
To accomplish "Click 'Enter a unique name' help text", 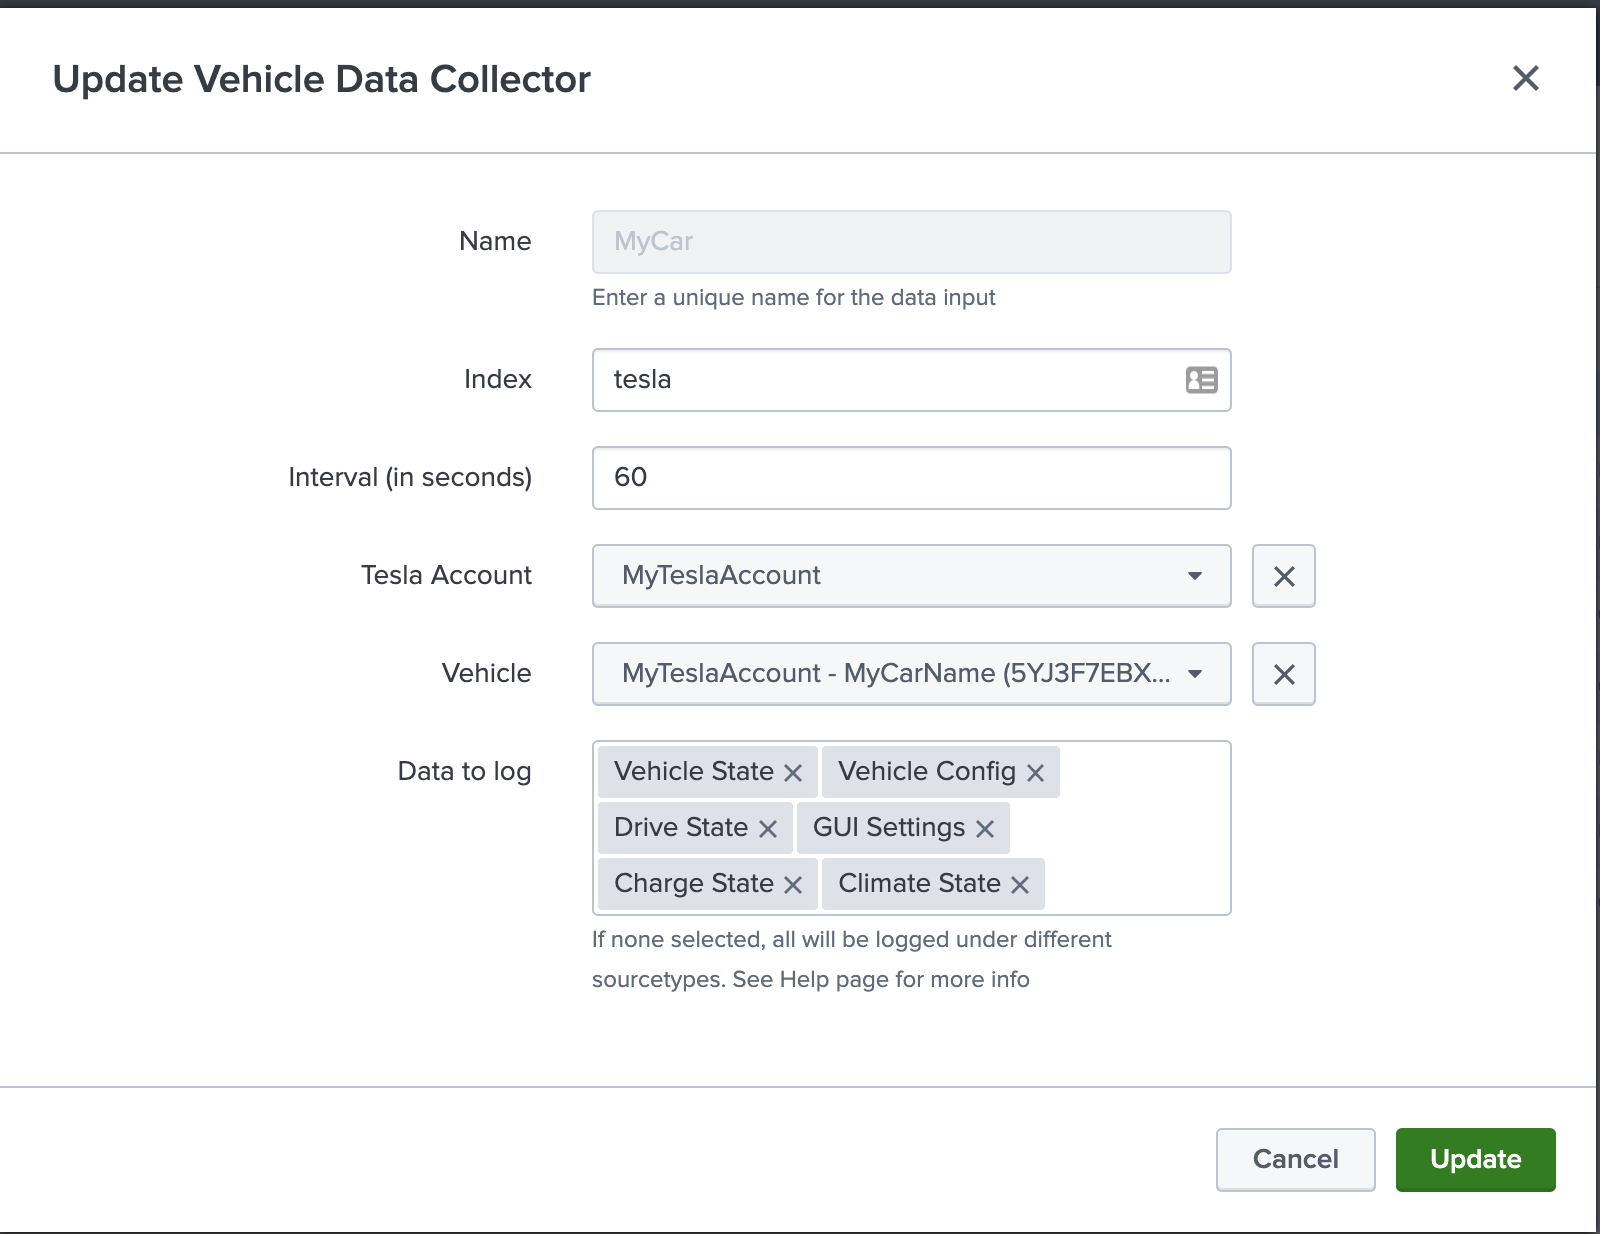I will coord(794,297).
